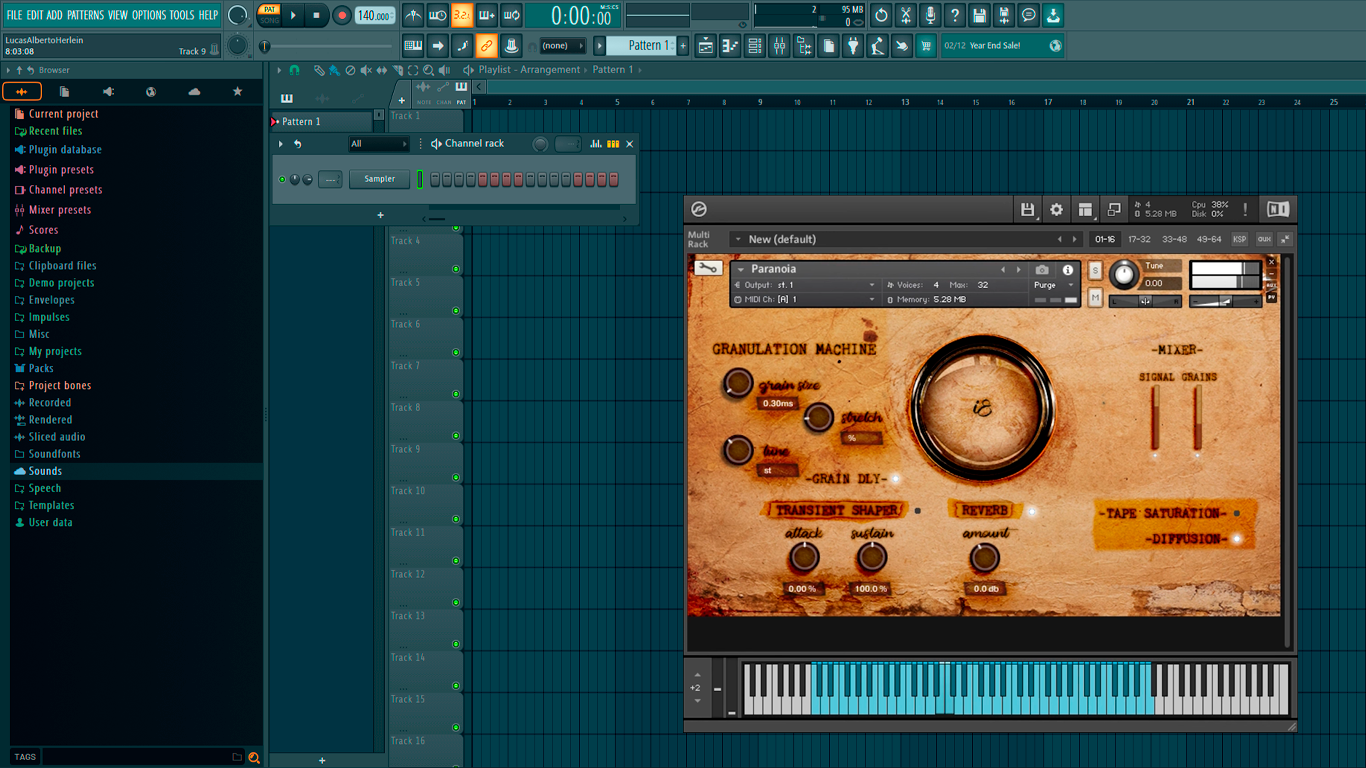Viewport: 1366px width, 768px height.
Task: Open the plugin picker plug icon
Action: pyautogui.click(x=853, y=45)
